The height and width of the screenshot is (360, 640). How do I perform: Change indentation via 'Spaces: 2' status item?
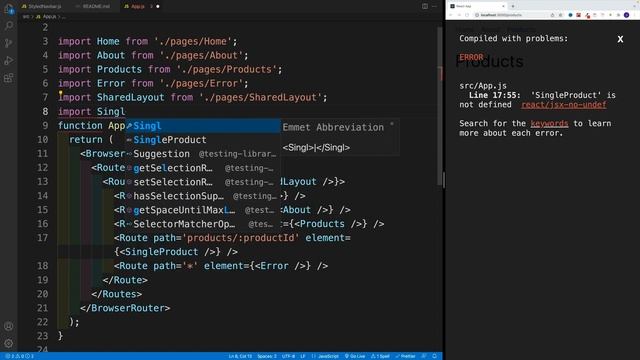pos(267,356)
